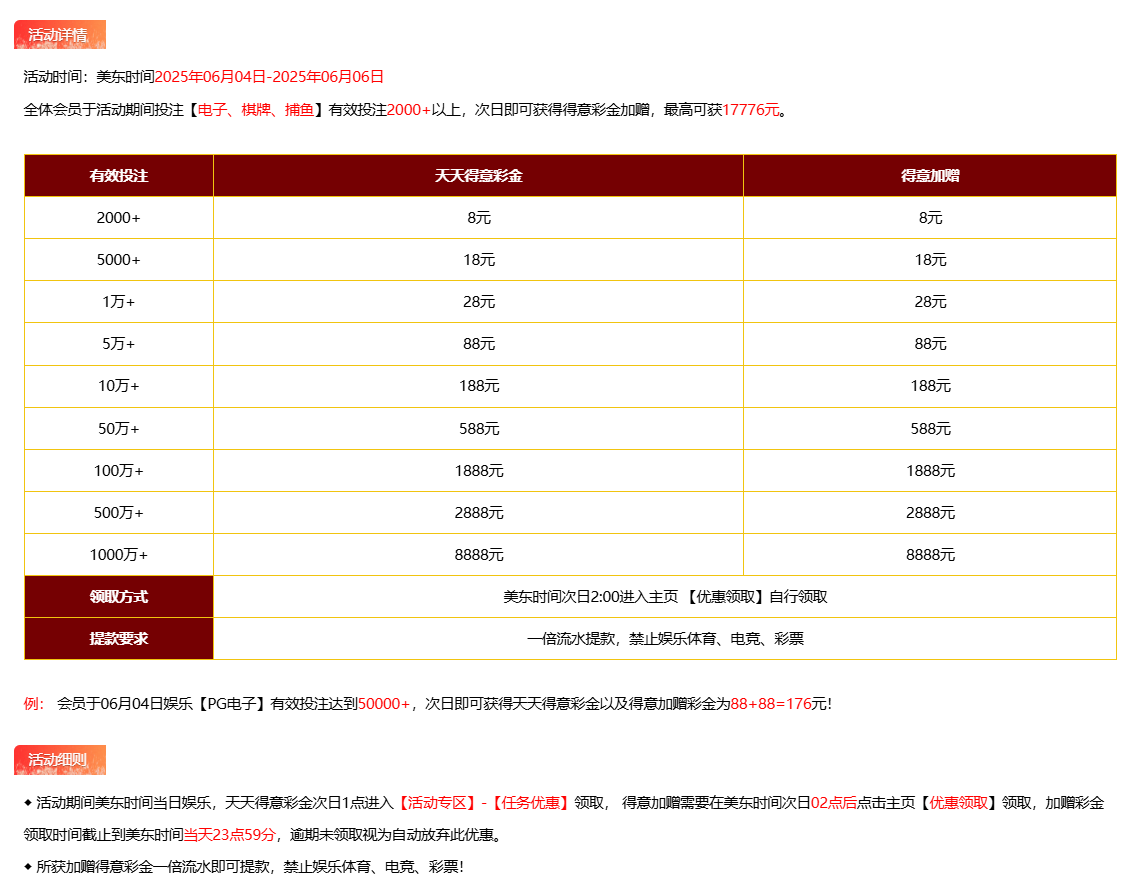The image size is (1133, 884).
Task: Click 88元 in the 天天得意彩金 column
Action: pos(478,343)
